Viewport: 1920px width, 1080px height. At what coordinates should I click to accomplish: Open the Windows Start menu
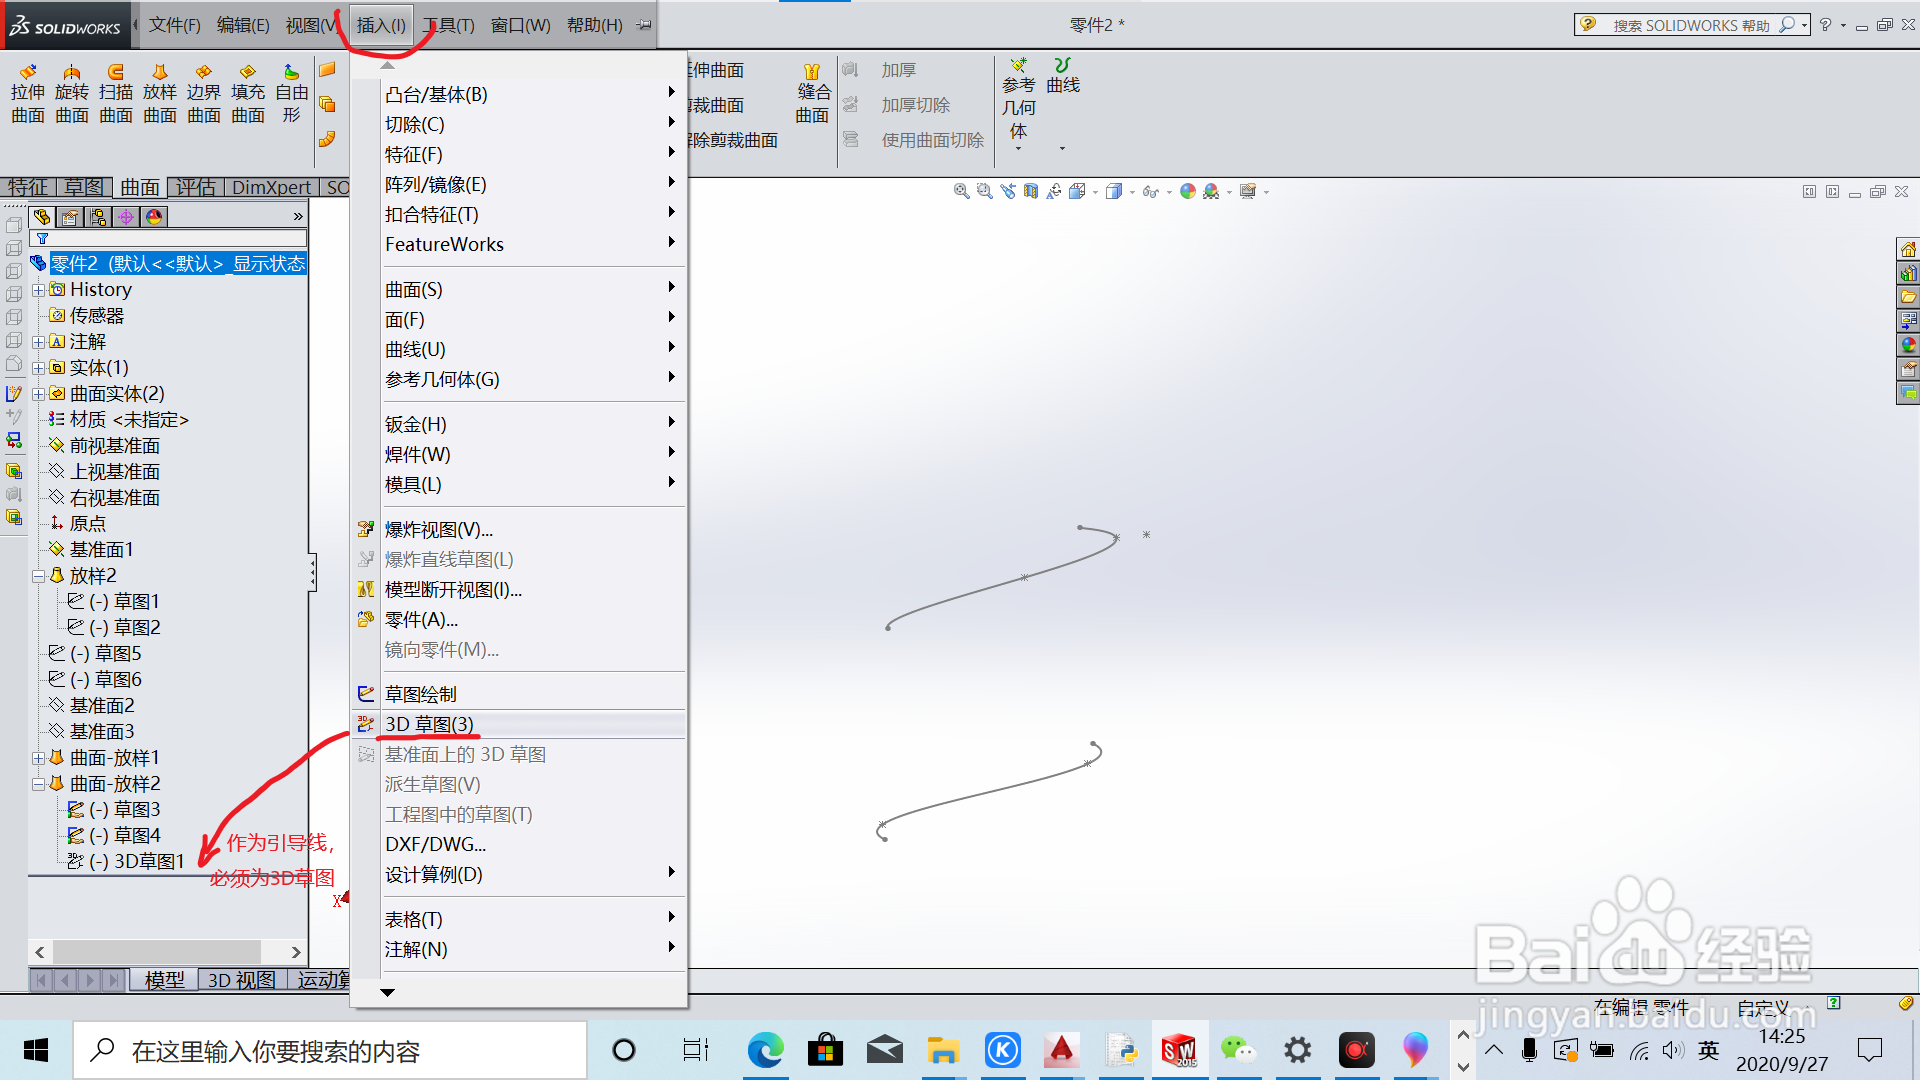pos(36,1050)
